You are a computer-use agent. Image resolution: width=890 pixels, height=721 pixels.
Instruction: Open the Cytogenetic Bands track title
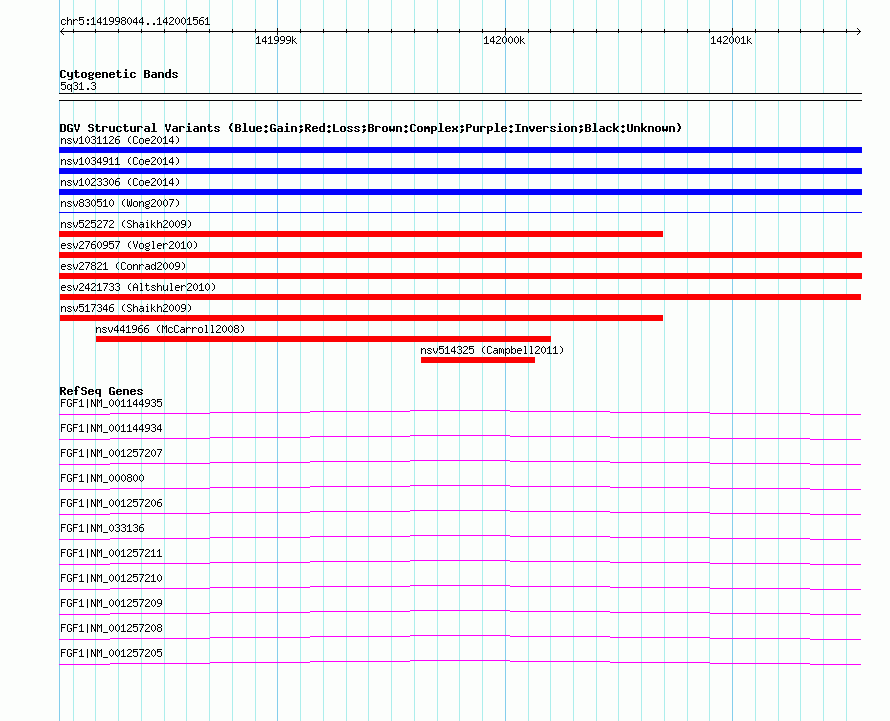click(119, 74)
